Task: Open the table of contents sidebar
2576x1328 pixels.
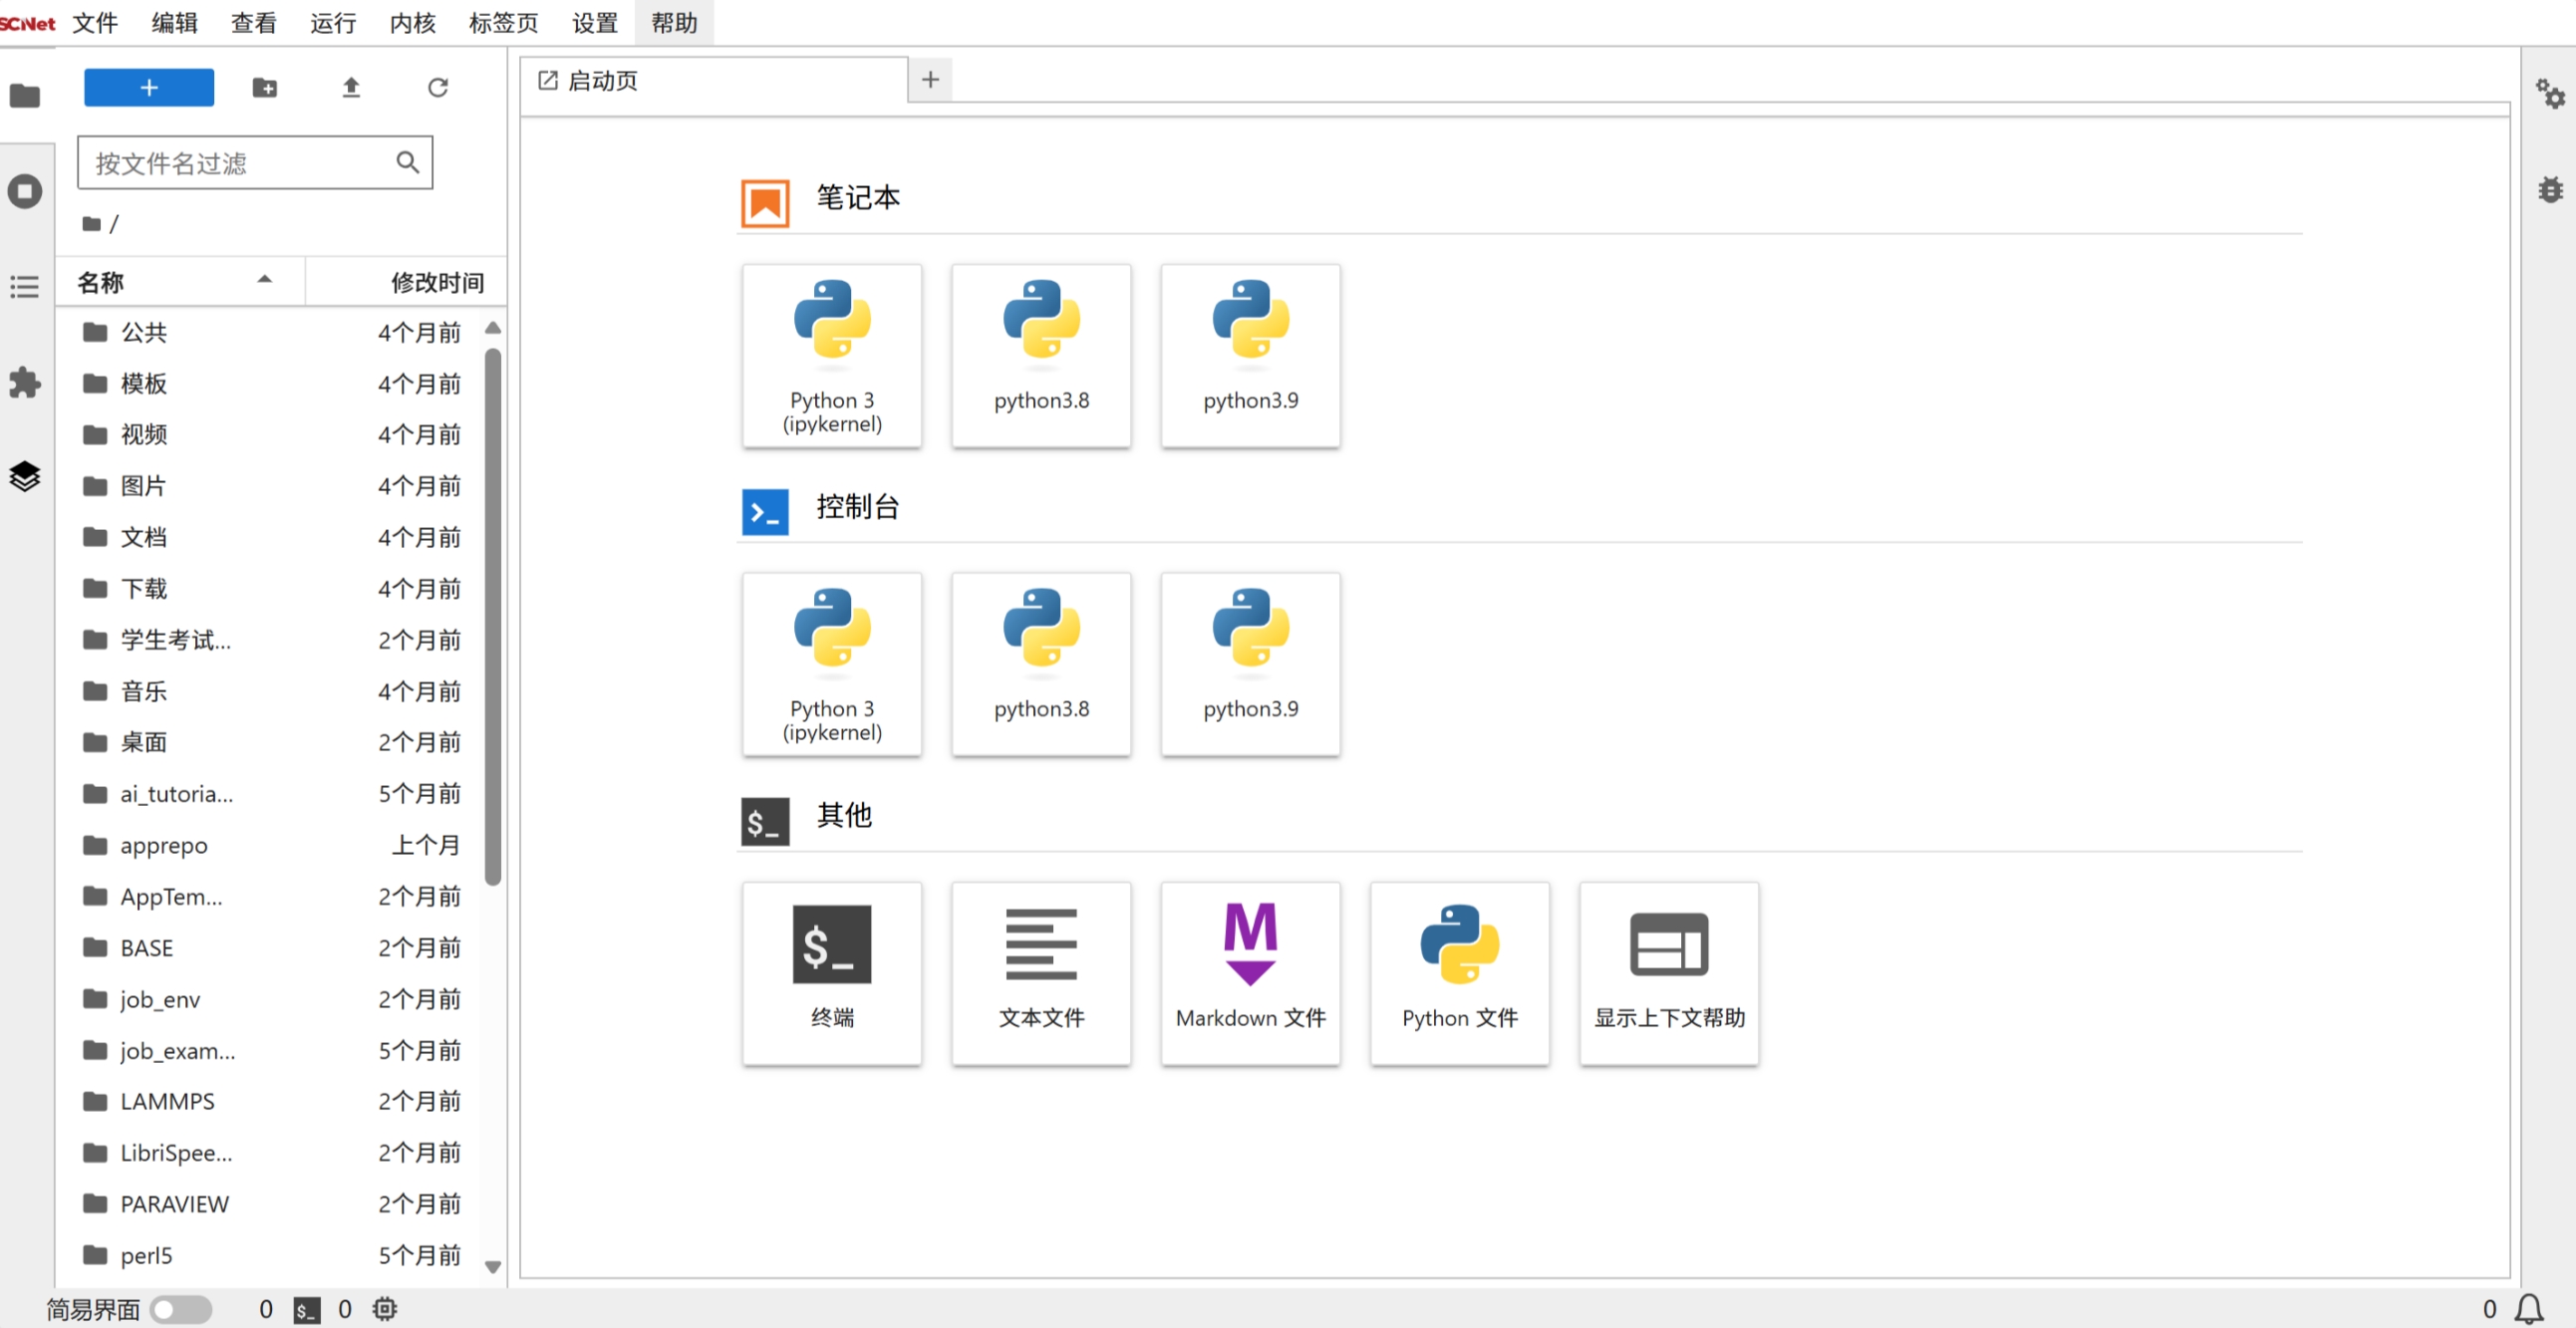Action: click(x=25, y=287)
